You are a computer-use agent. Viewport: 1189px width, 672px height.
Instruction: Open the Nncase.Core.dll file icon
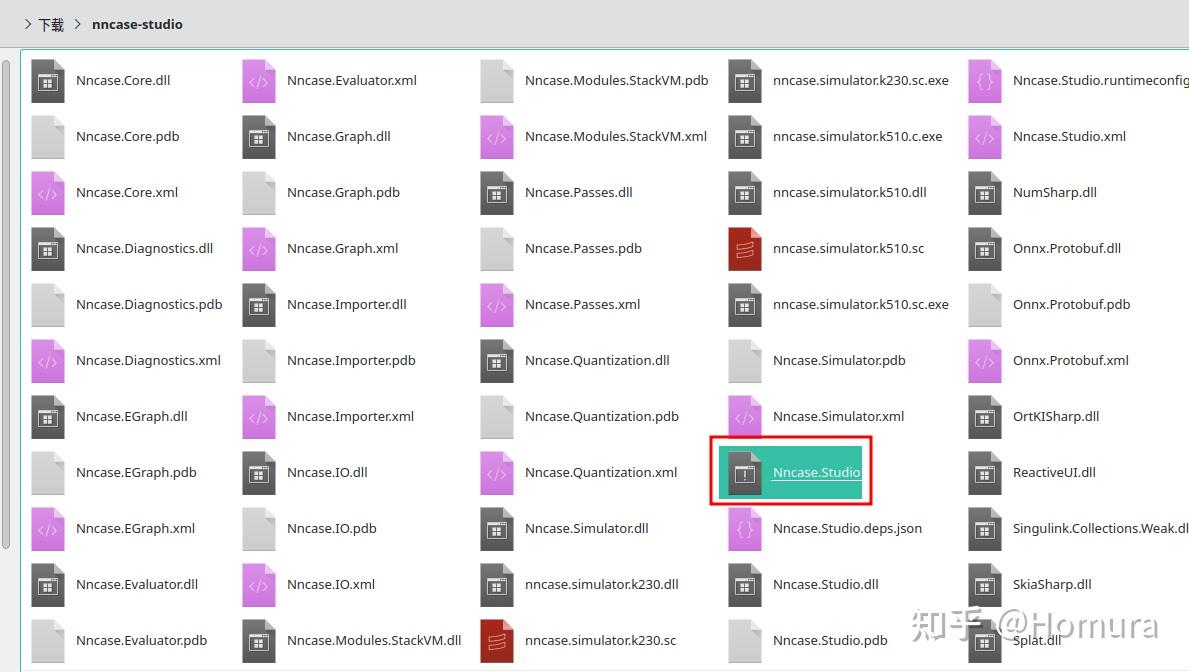49,80
